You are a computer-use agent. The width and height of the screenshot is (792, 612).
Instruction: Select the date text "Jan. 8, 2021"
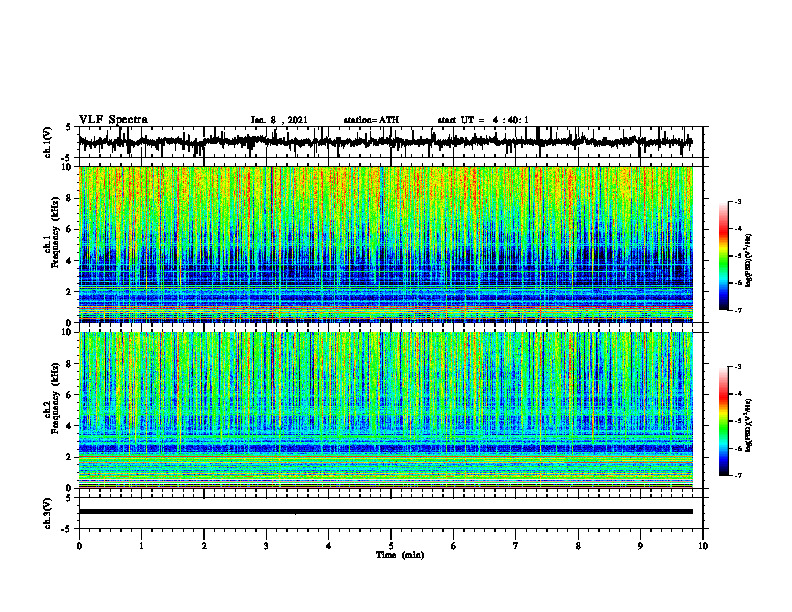tap(279, 120)
